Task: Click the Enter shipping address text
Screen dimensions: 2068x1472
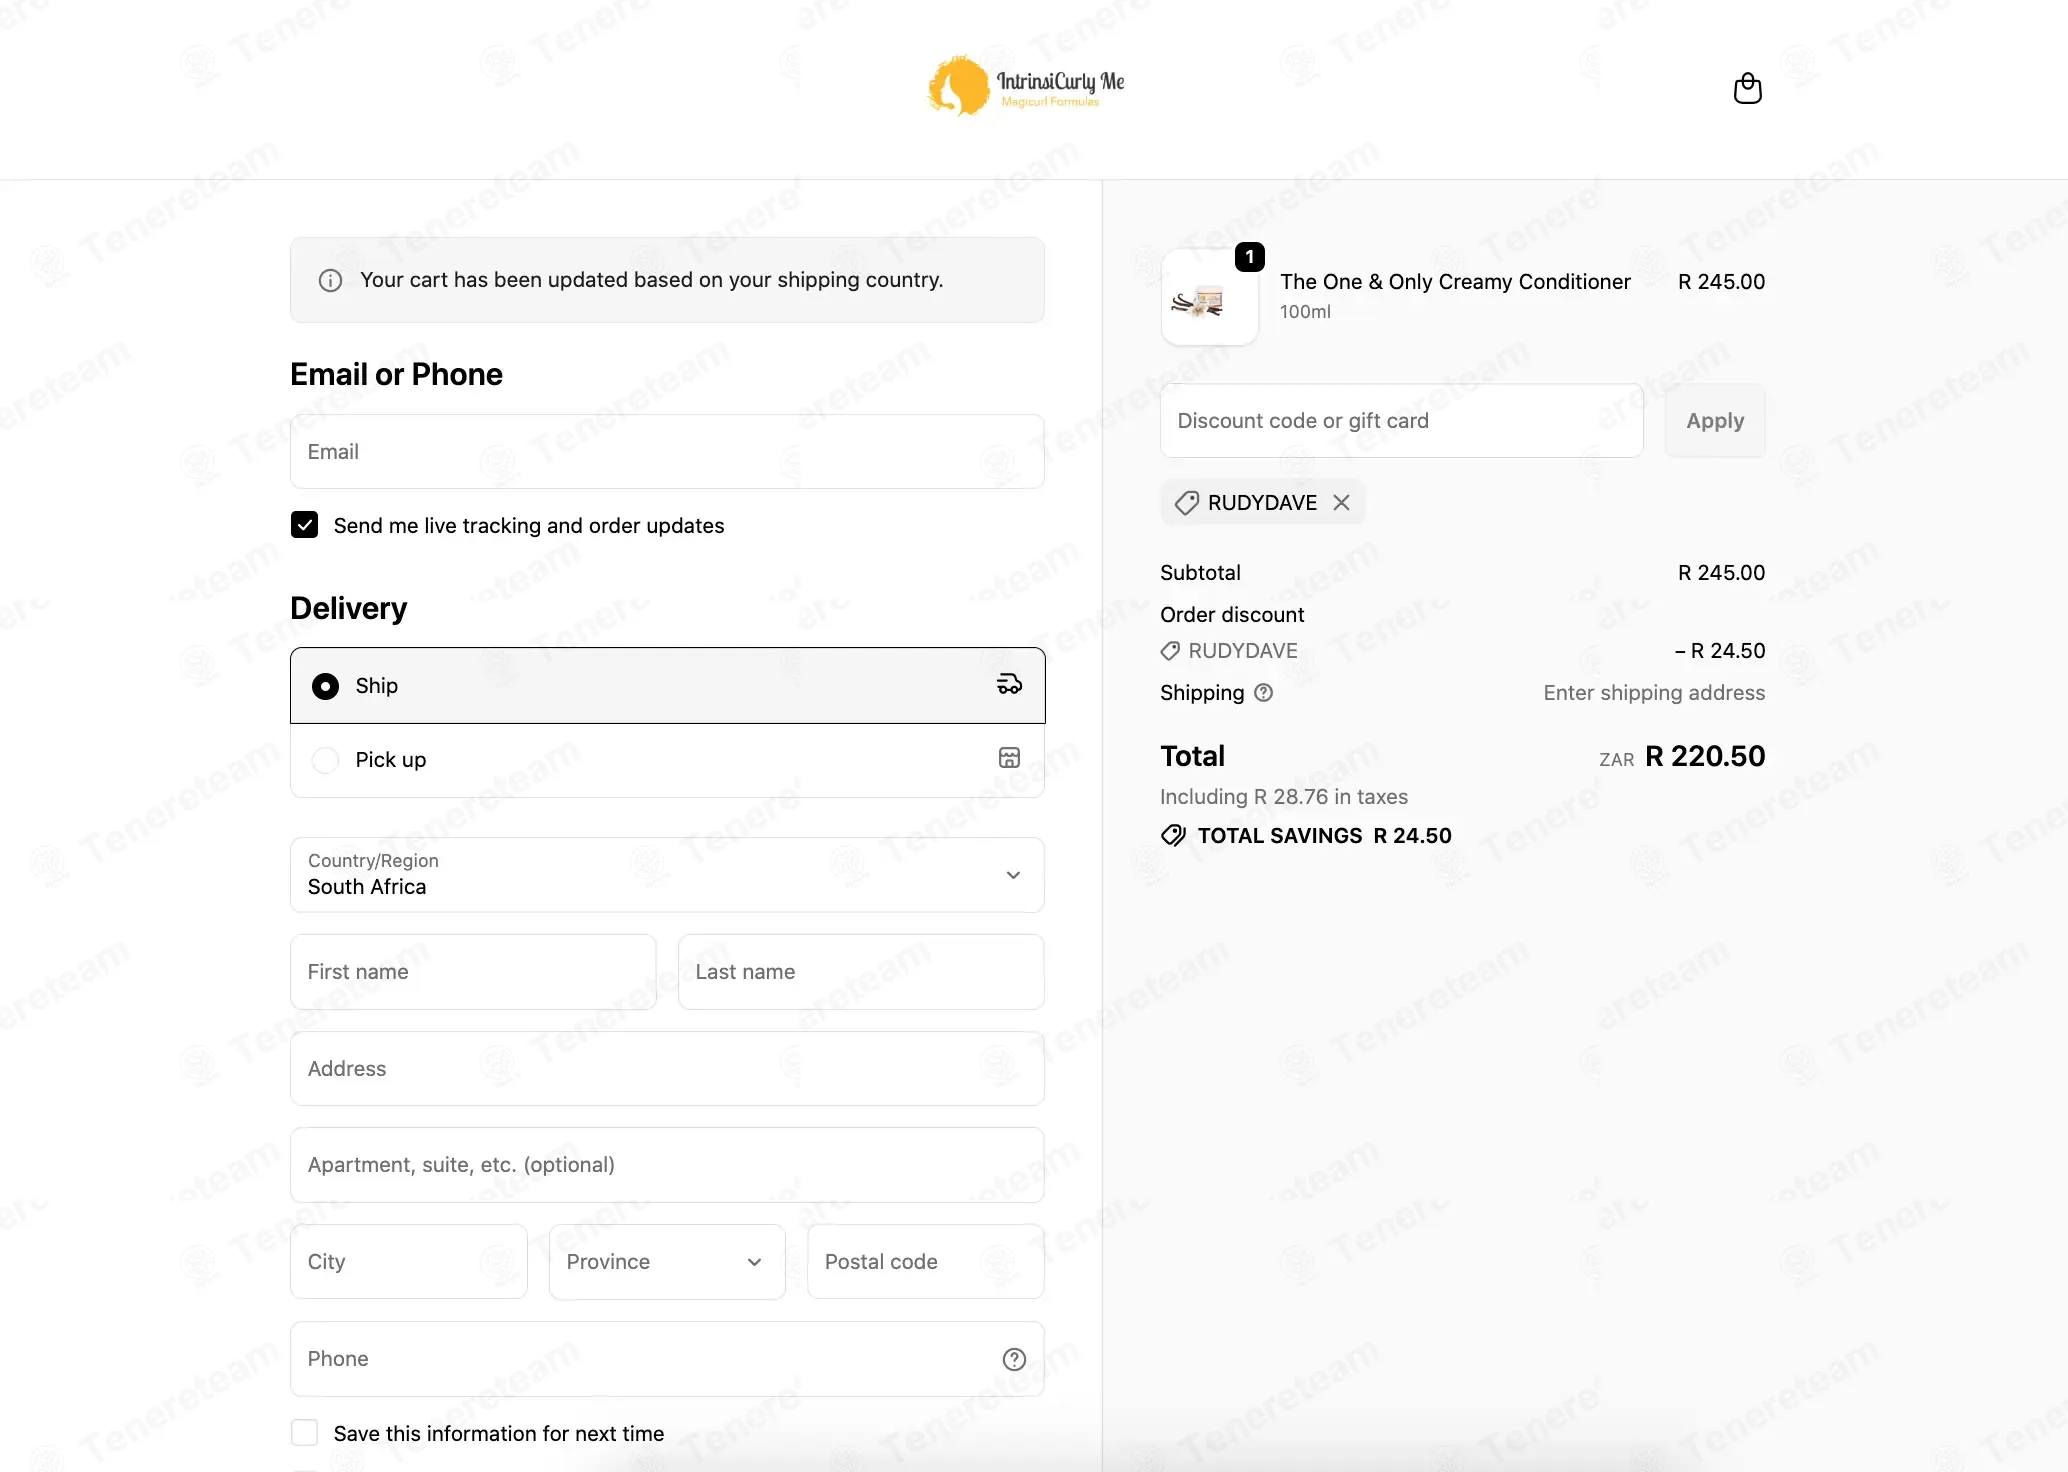Action: point(1654,693)
